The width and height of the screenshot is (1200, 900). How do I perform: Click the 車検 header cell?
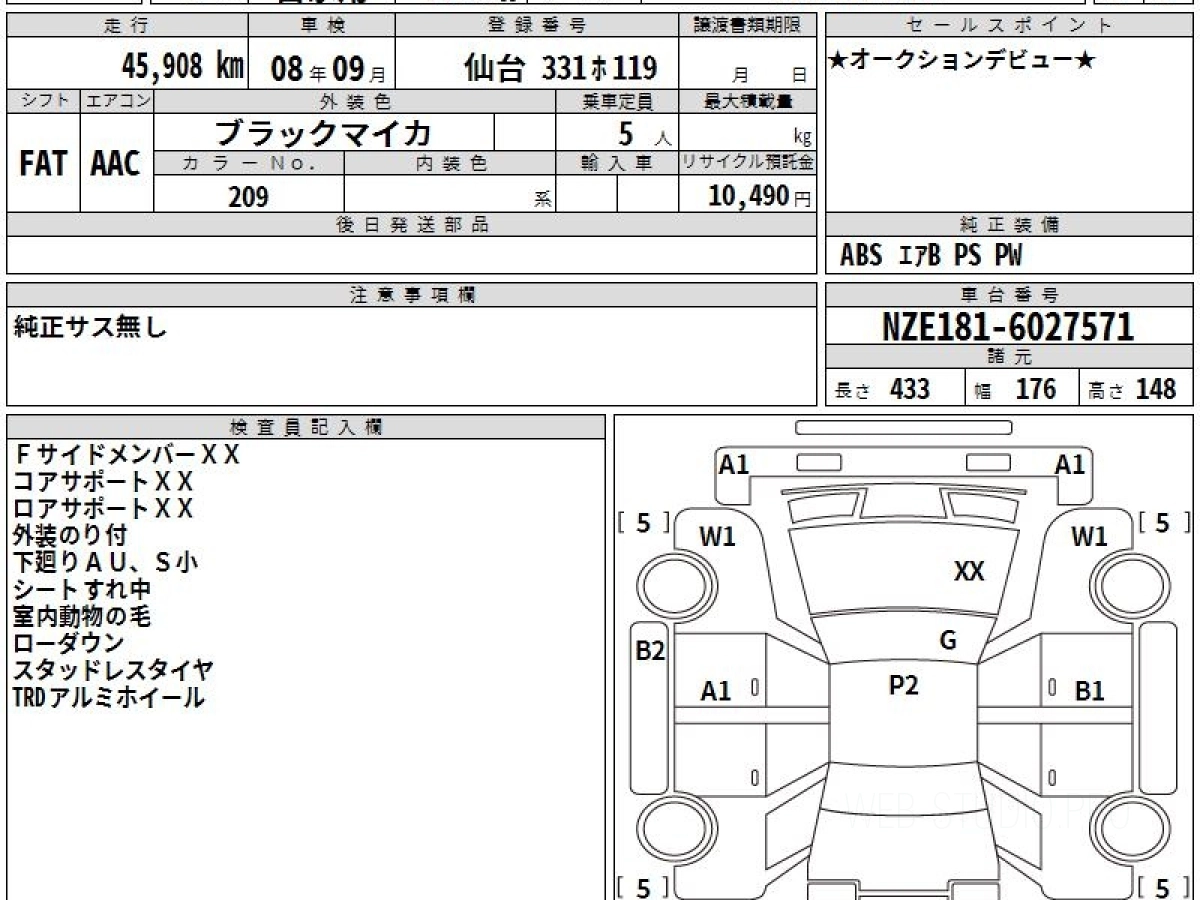[x=321, y=26]
